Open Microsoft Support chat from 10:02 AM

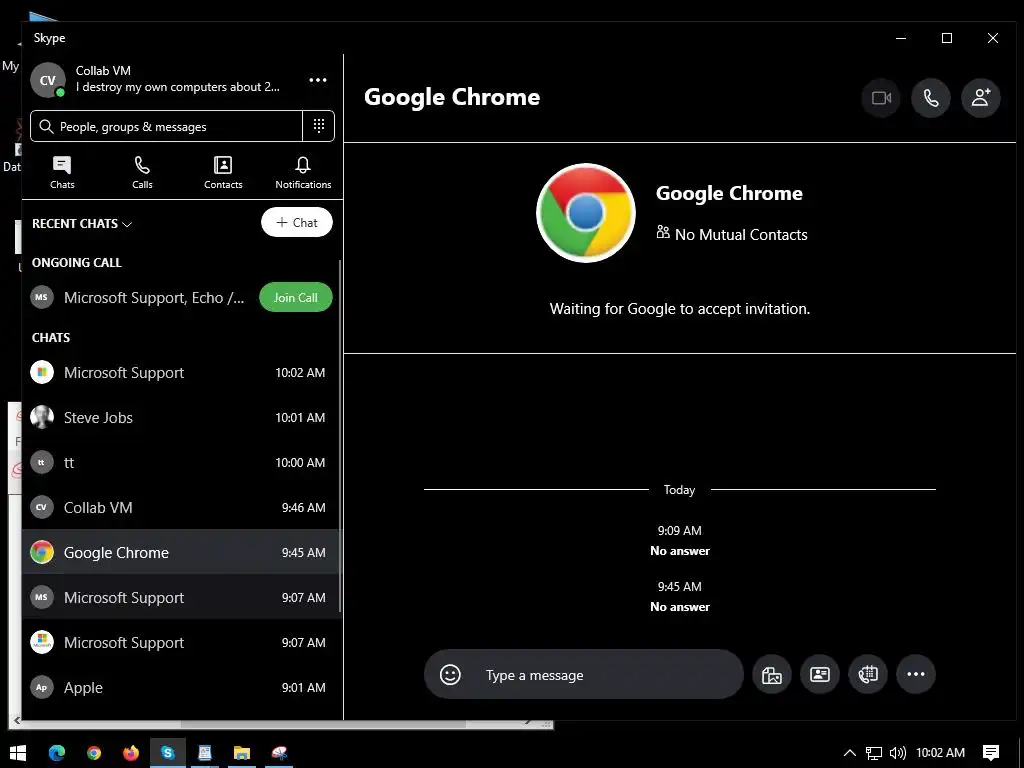coord(181,373)
